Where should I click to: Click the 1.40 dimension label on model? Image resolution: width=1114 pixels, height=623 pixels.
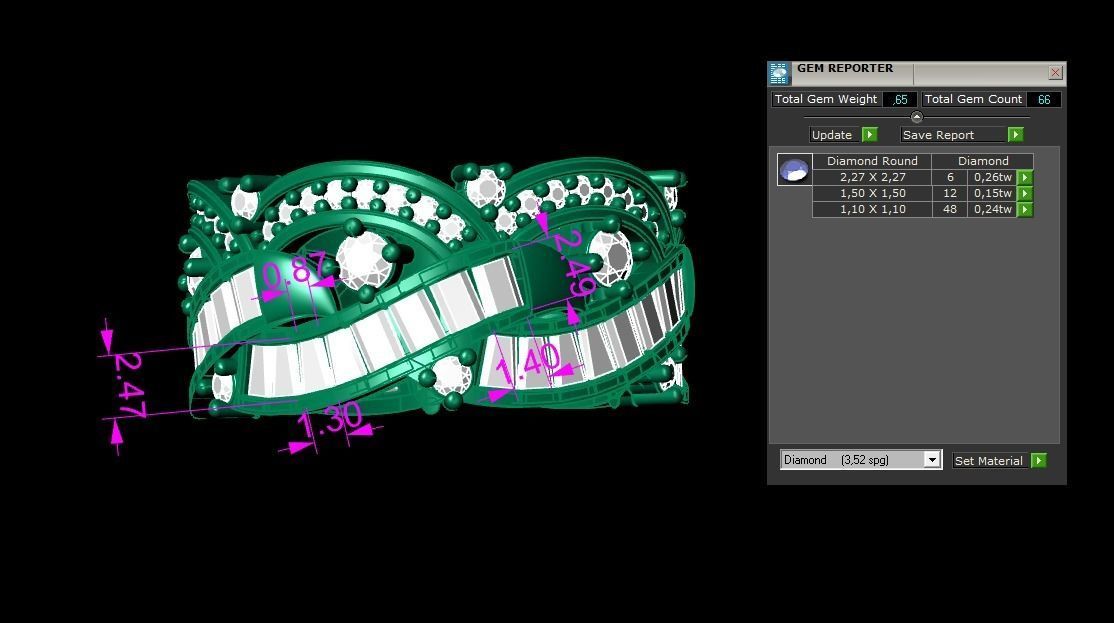(x=527, y=364)
